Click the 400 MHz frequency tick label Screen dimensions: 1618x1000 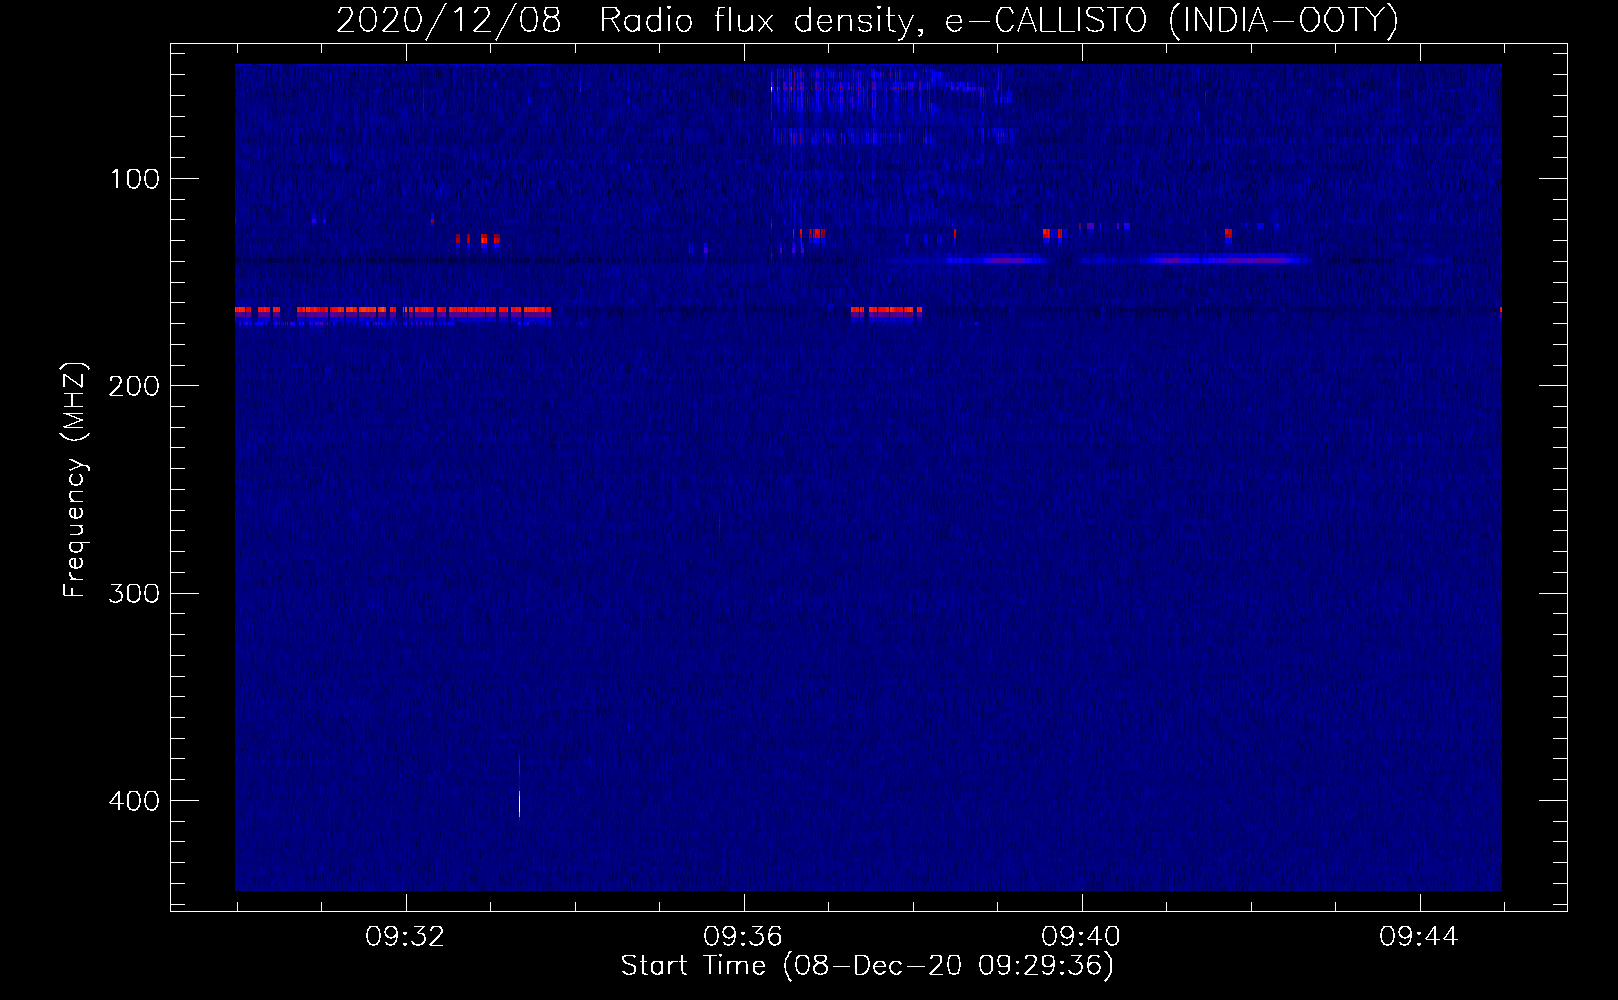[x=134, y=801]
